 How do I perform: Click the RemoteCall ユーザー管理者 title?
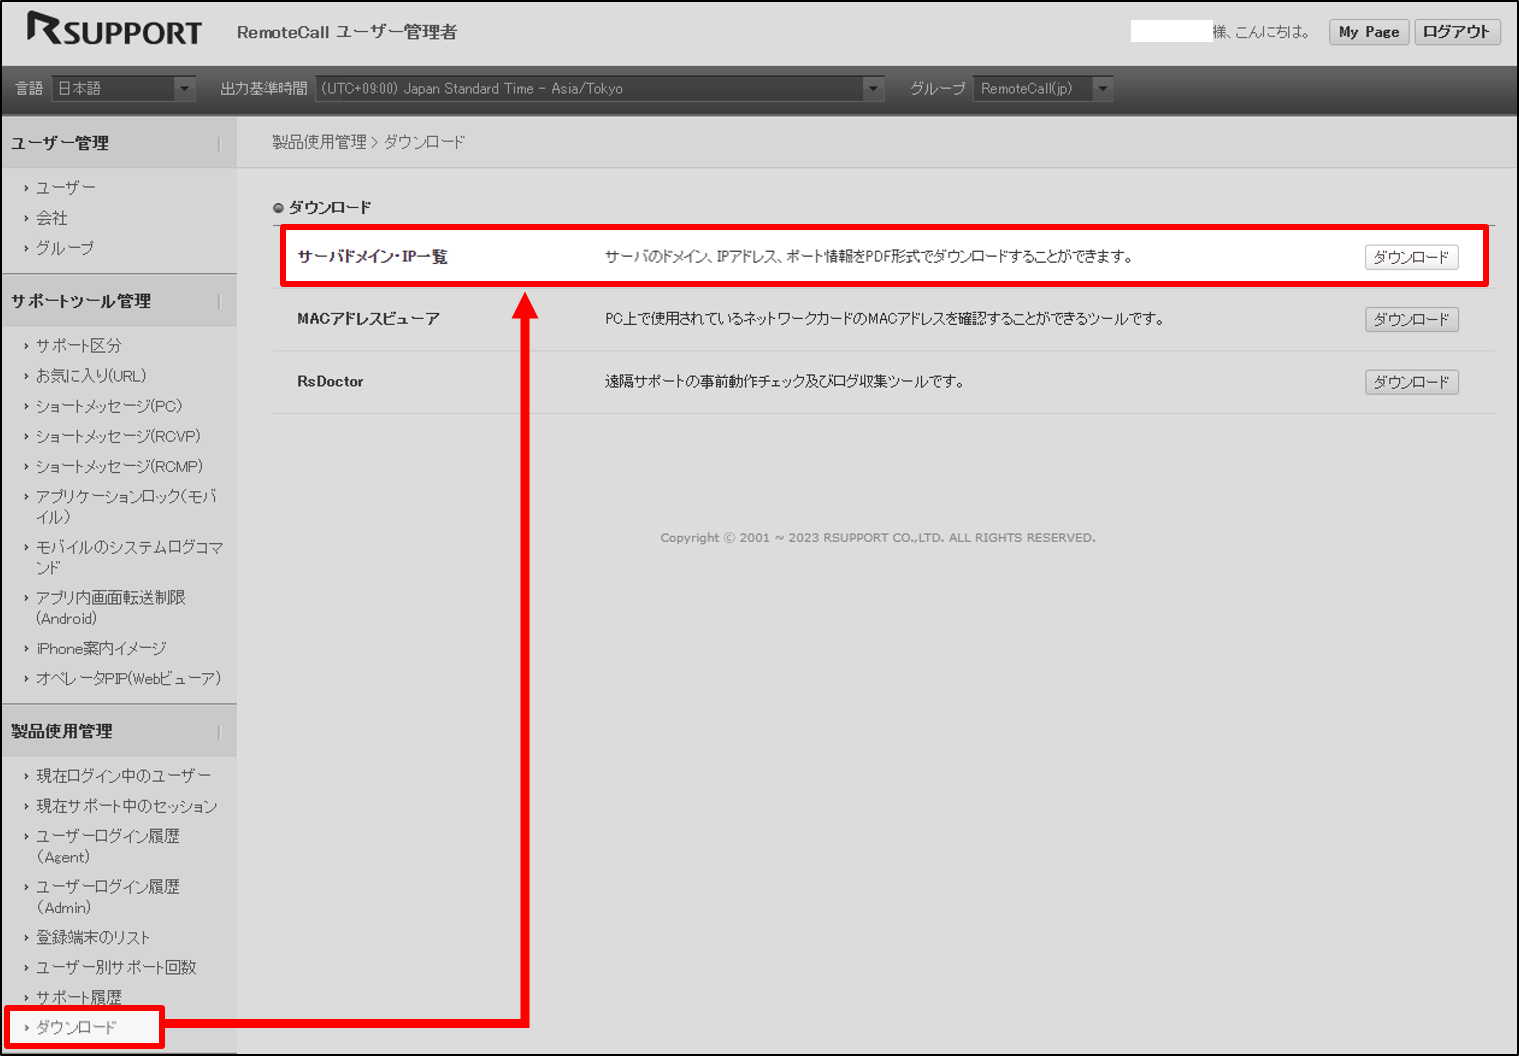click(347, 32)
